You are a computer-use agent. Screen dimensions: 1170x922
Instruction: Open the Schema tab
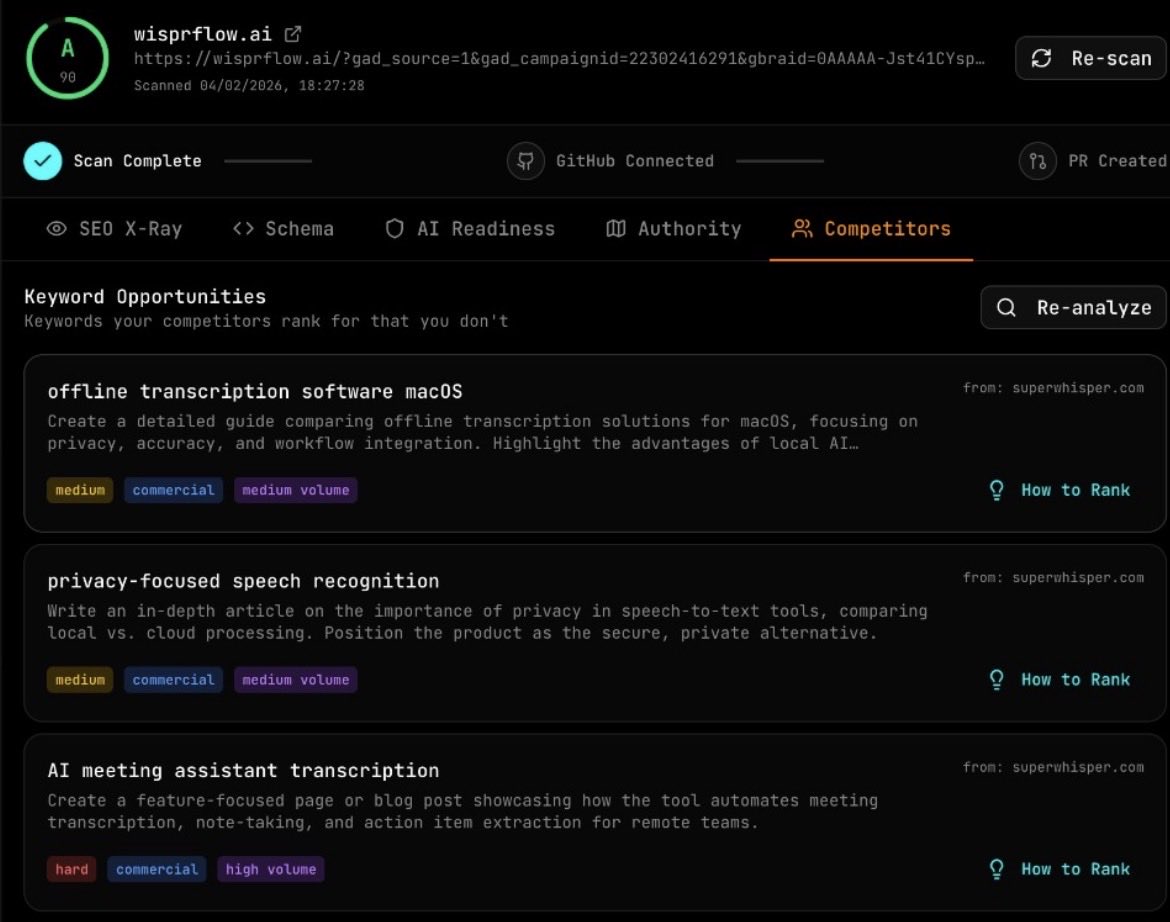283,229
